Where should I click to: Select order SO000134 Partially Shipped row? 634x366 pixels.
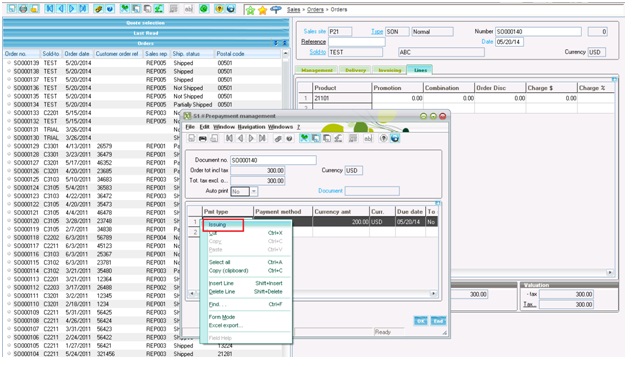(x=143, y=105)
